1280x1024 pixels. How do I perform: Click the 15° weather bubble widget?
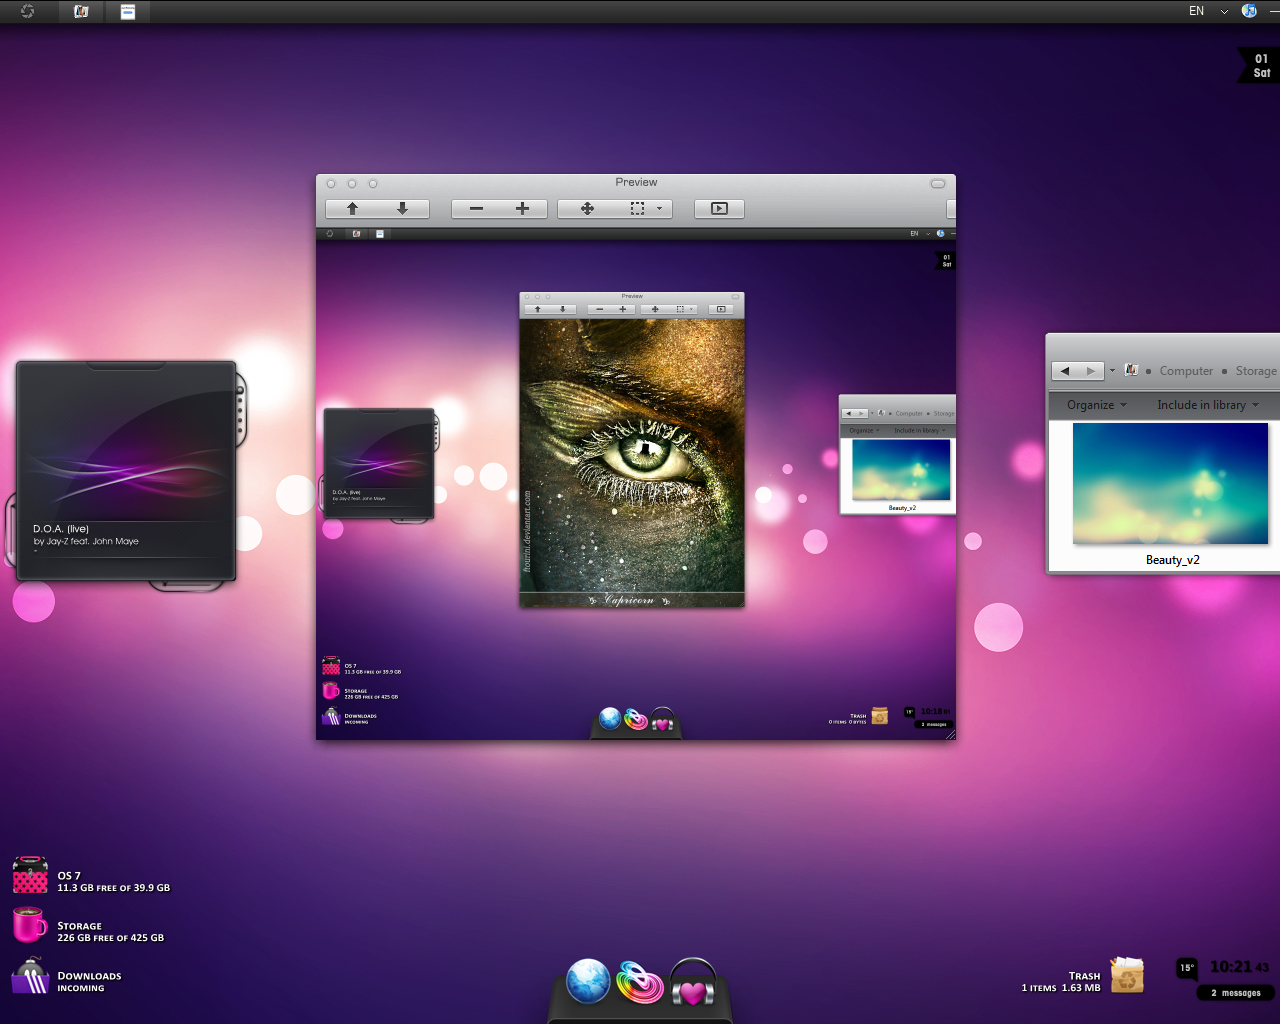(1186, 968)
